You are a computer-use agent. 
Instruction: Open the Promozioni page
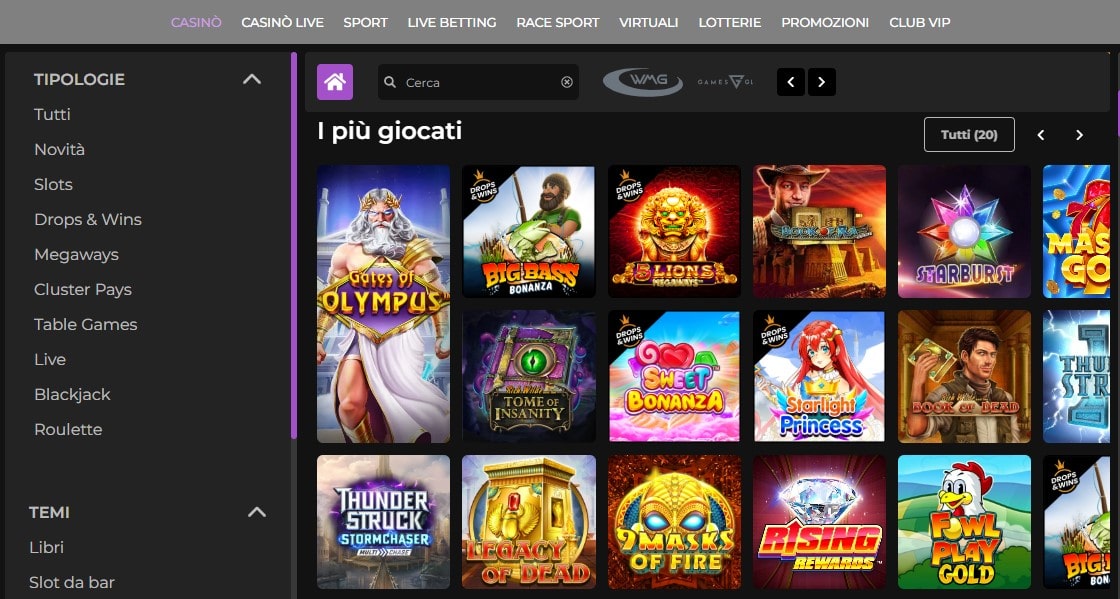pos(825,22)
